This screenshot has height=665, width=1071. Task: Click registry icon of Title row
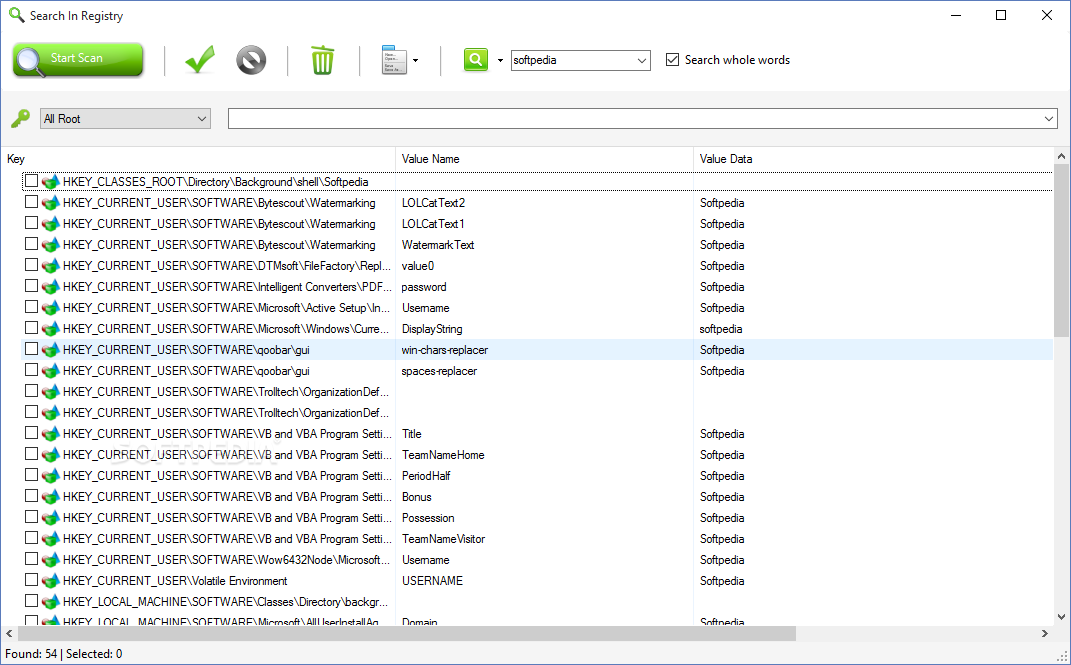click(x=51, y=434)
